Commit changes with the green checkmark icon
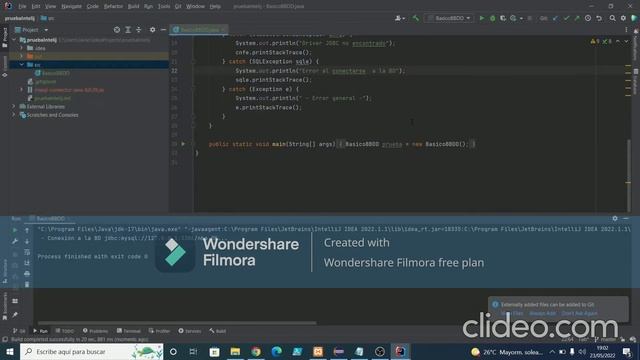Image resolution: width=640 pixels, height=360 pixels. coord(566,18)
